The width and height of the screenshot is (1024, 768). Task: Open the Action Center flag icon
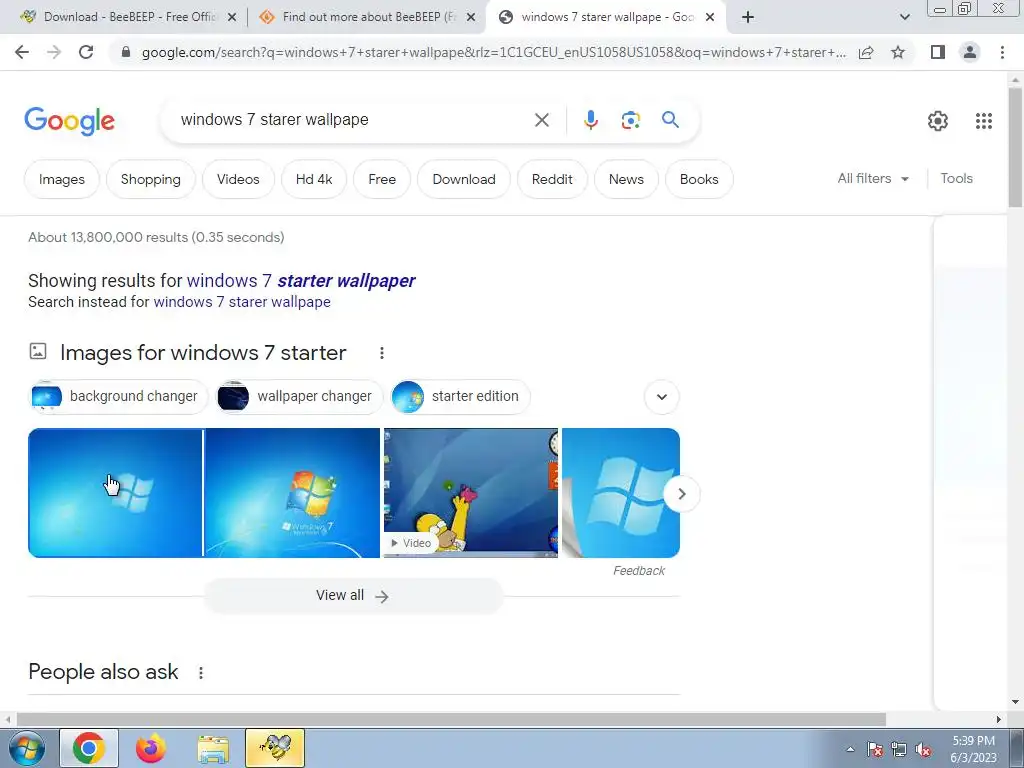874,750
